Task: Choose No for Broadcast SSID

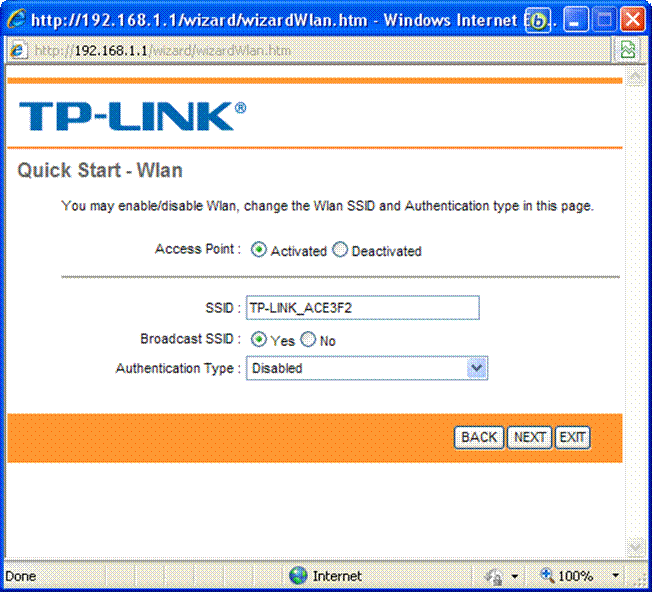Action: click(x=308, y=340)
